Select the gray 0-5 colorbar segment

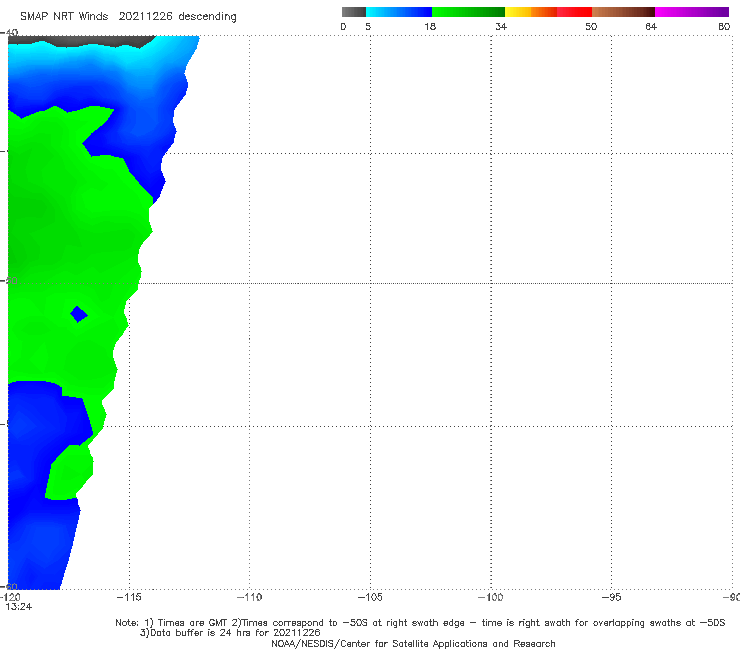coord(354,12)
